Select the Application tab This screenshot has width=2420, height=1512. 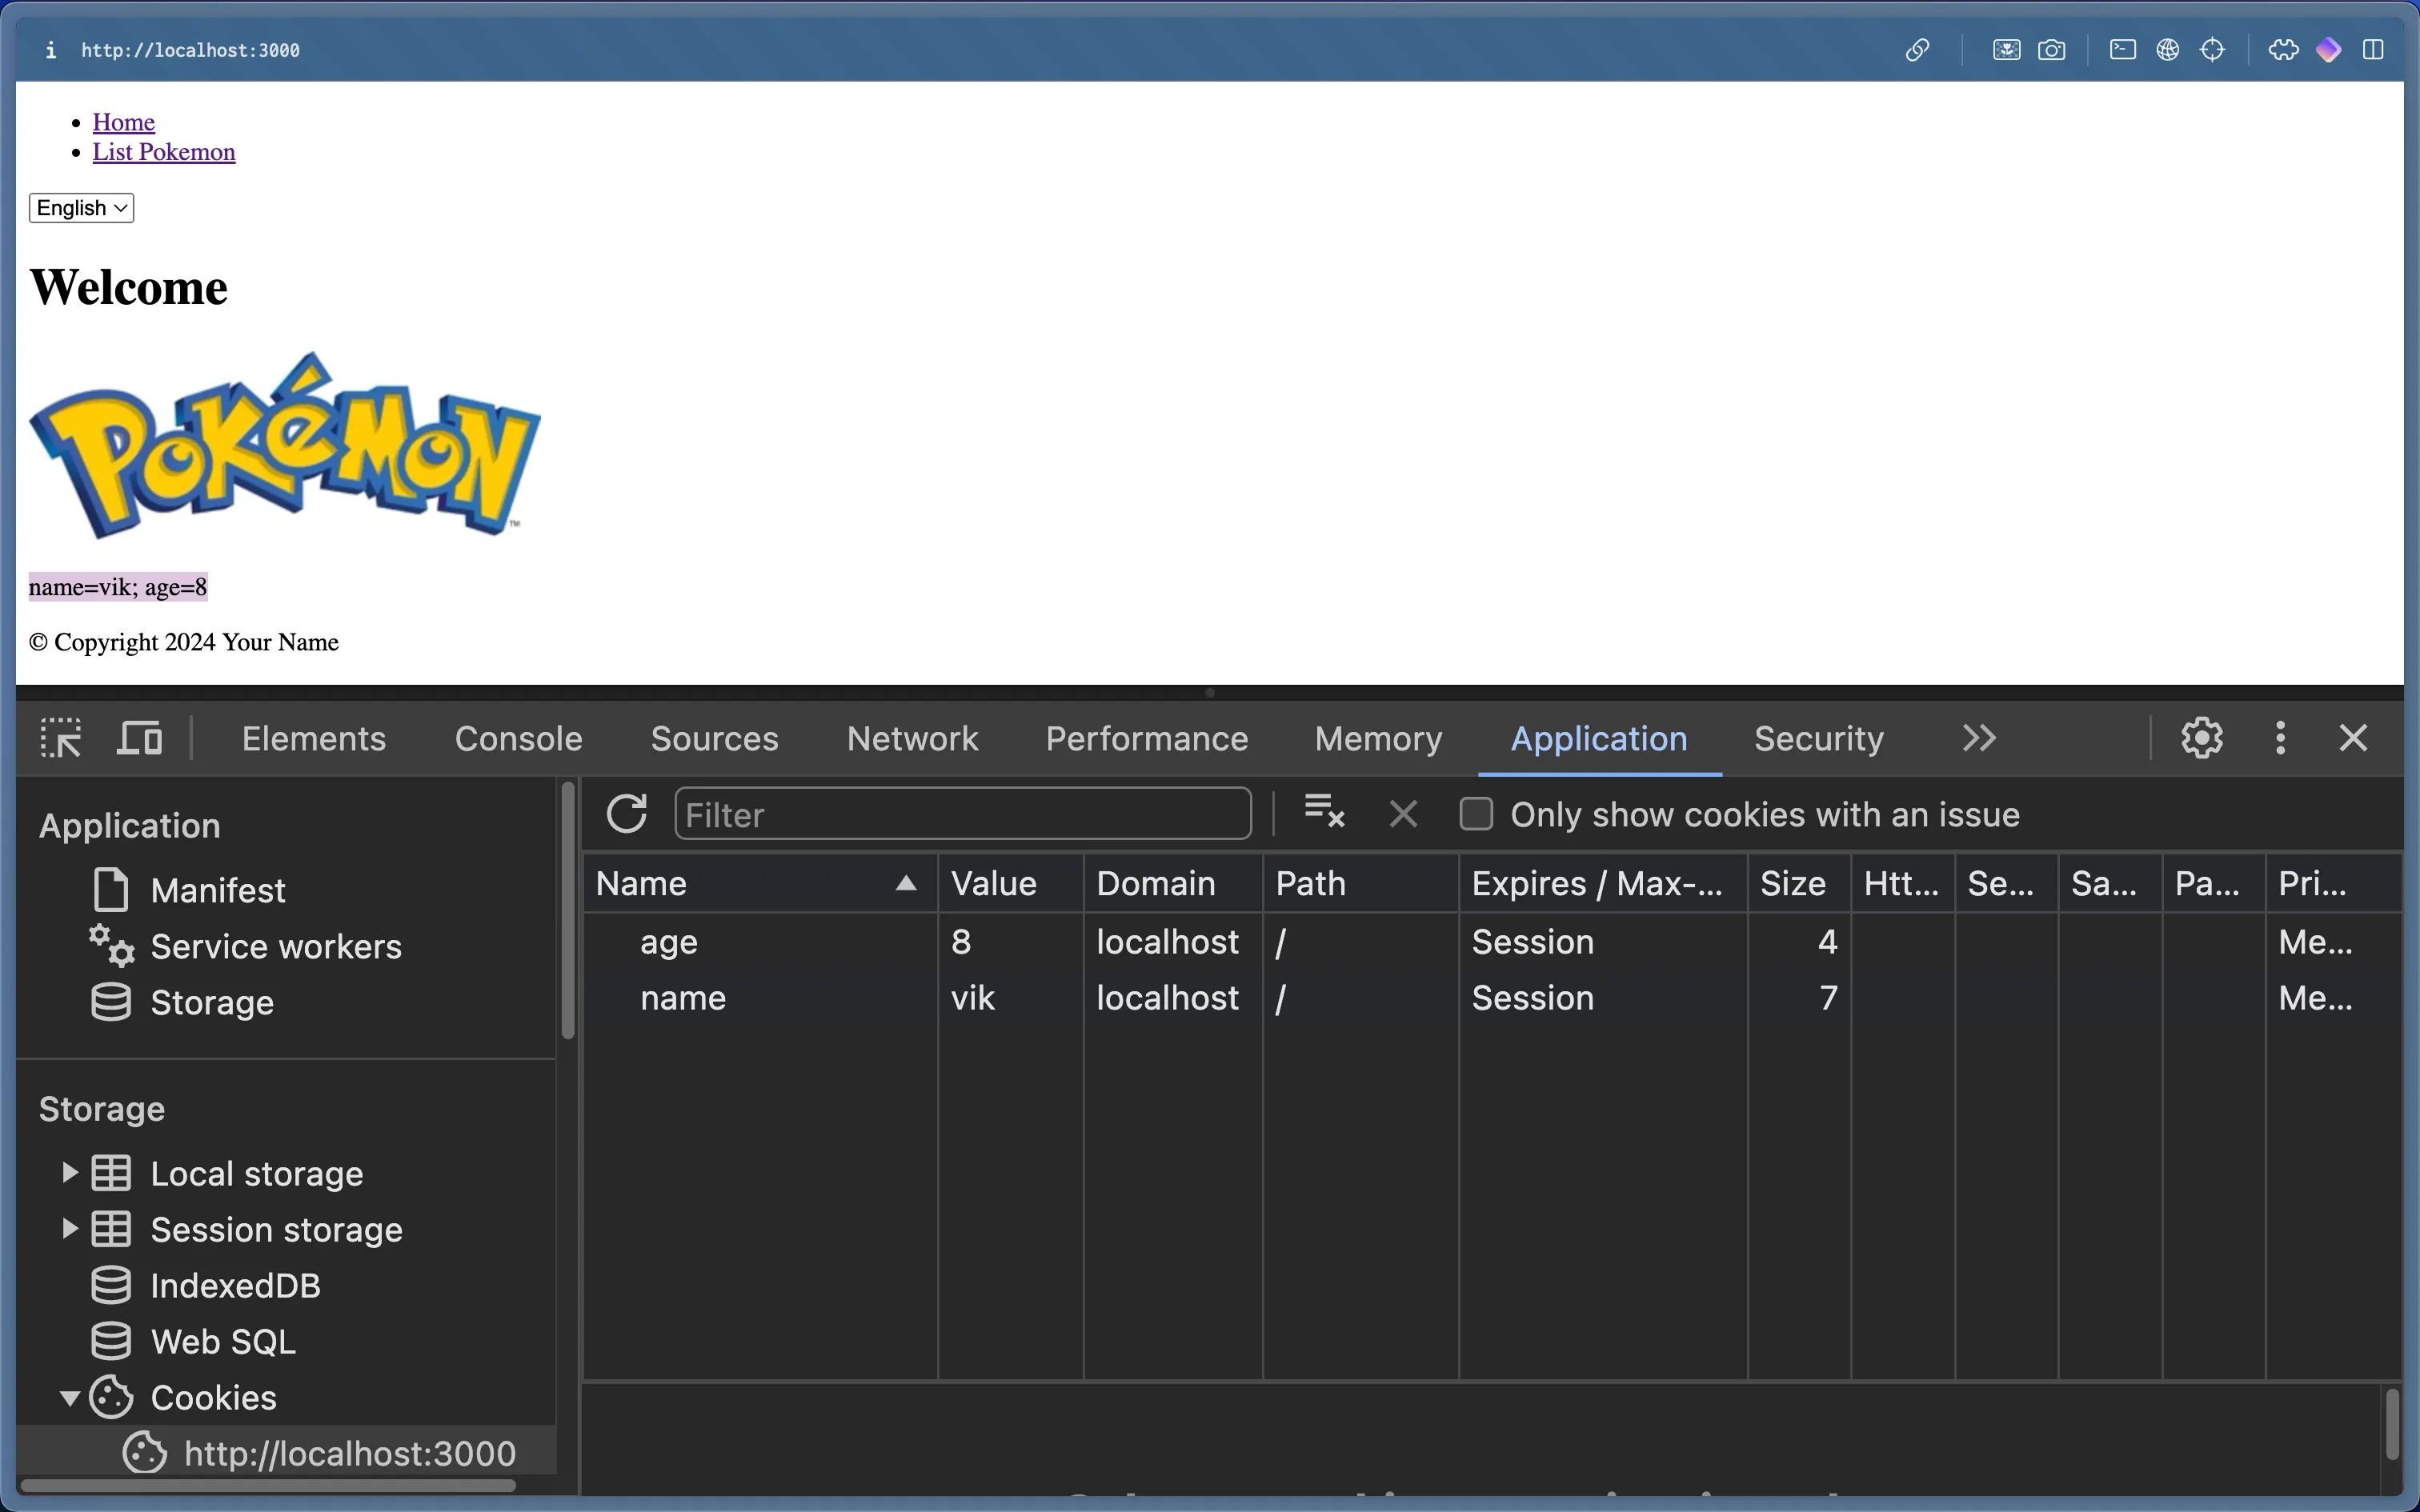pyautogui.click(x=1599, y=738)
